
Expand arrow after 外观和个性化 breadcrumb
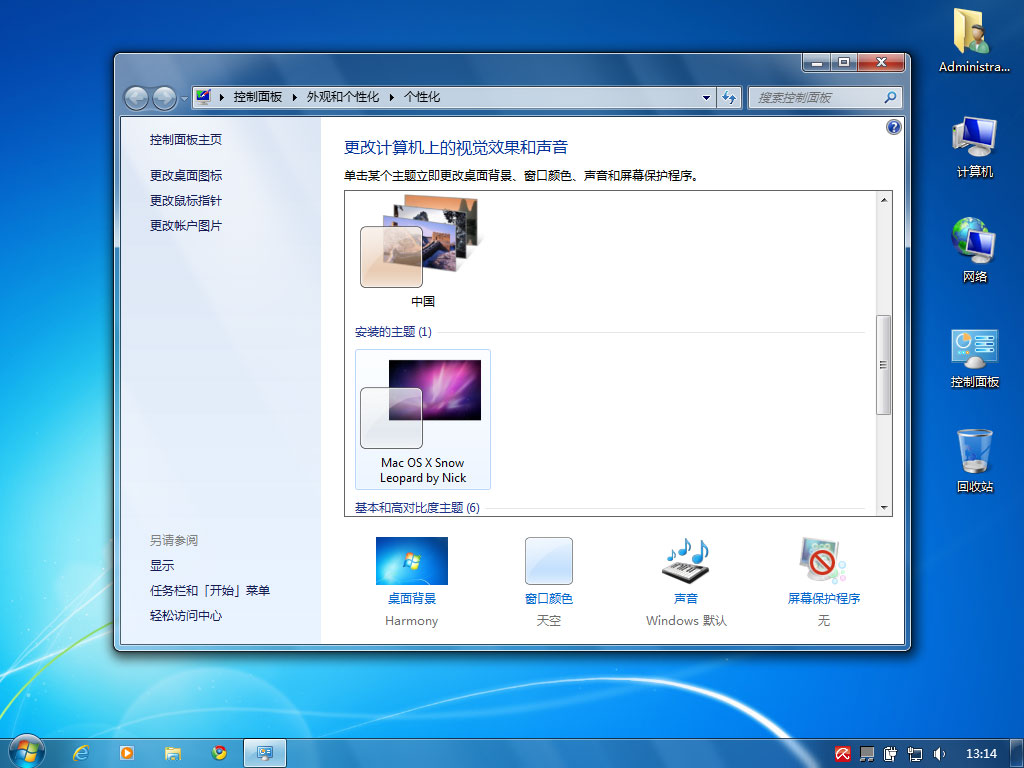(x=391, y=97)
